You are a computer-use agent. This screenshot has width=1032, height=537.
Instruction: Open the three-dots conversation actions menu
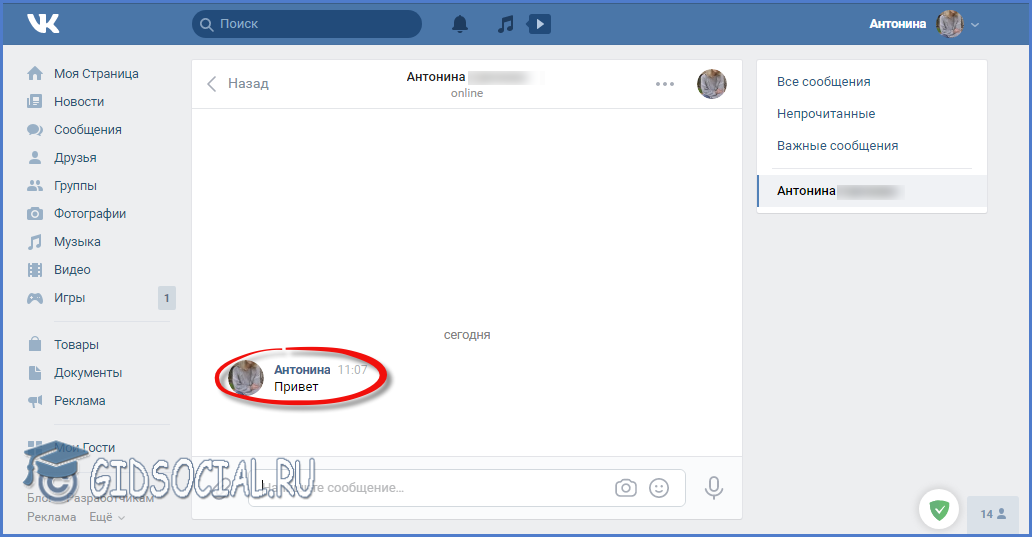[x=665, y=84]
